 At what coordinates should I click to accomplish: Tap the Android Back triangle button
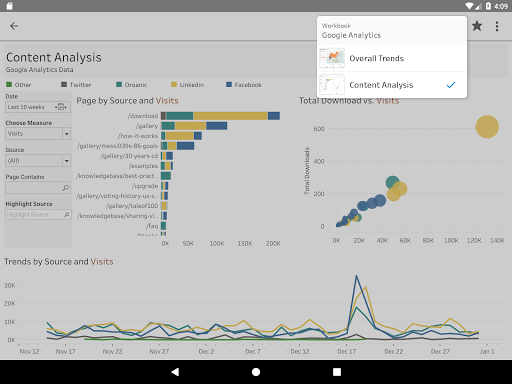pos(175,372)
